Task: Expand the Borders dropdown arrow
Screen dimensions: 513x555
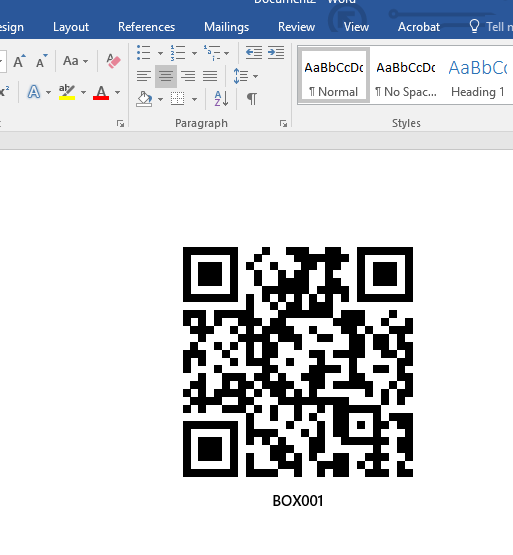Action: pyautogui.click(x=194, y=99)
